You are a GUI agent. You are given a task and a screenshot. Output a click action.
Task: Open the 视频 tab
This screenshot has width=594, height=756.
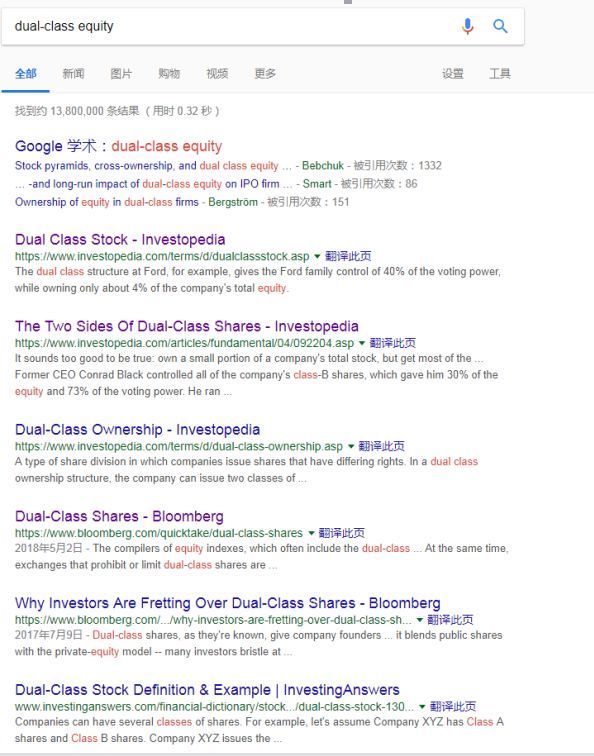pyautogui.click(x=217, y=74)
